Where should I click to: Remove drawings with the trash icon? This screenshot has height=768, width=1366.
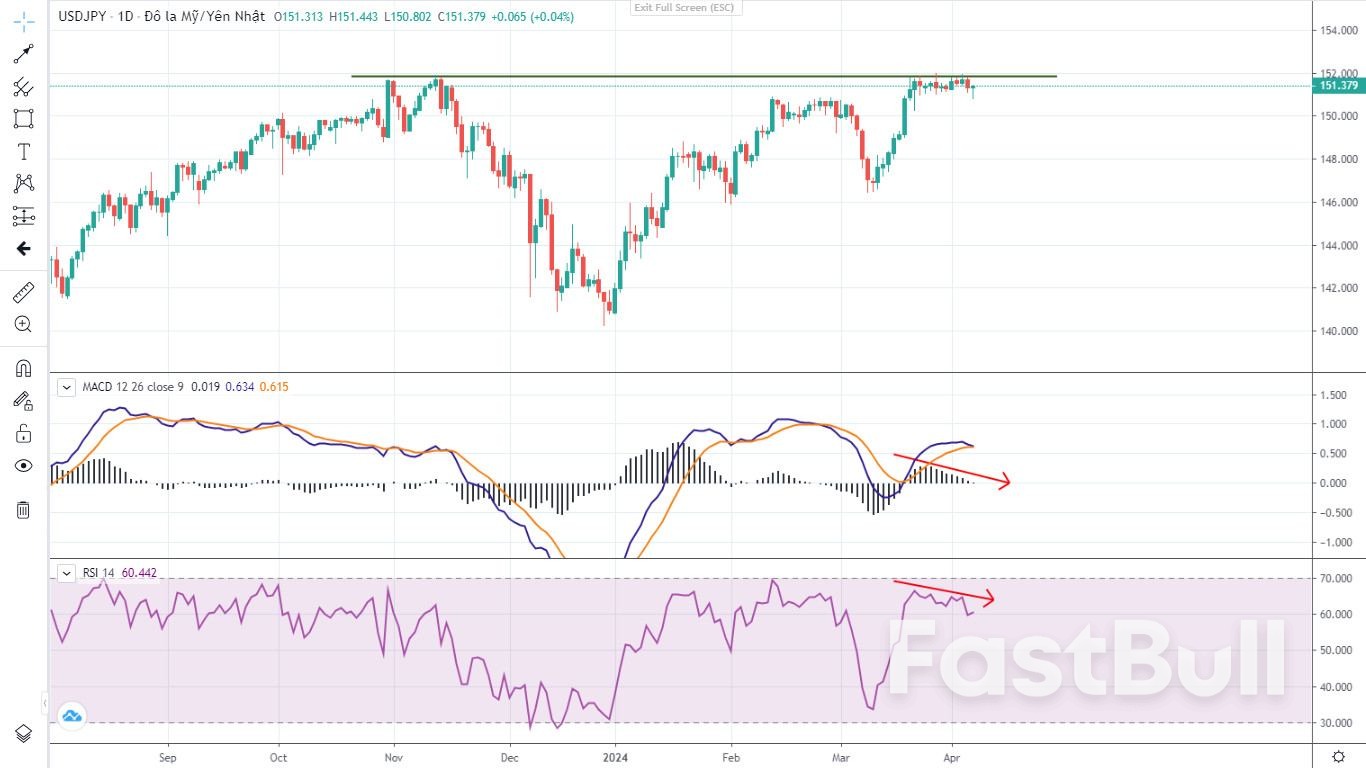click(23, 510)
